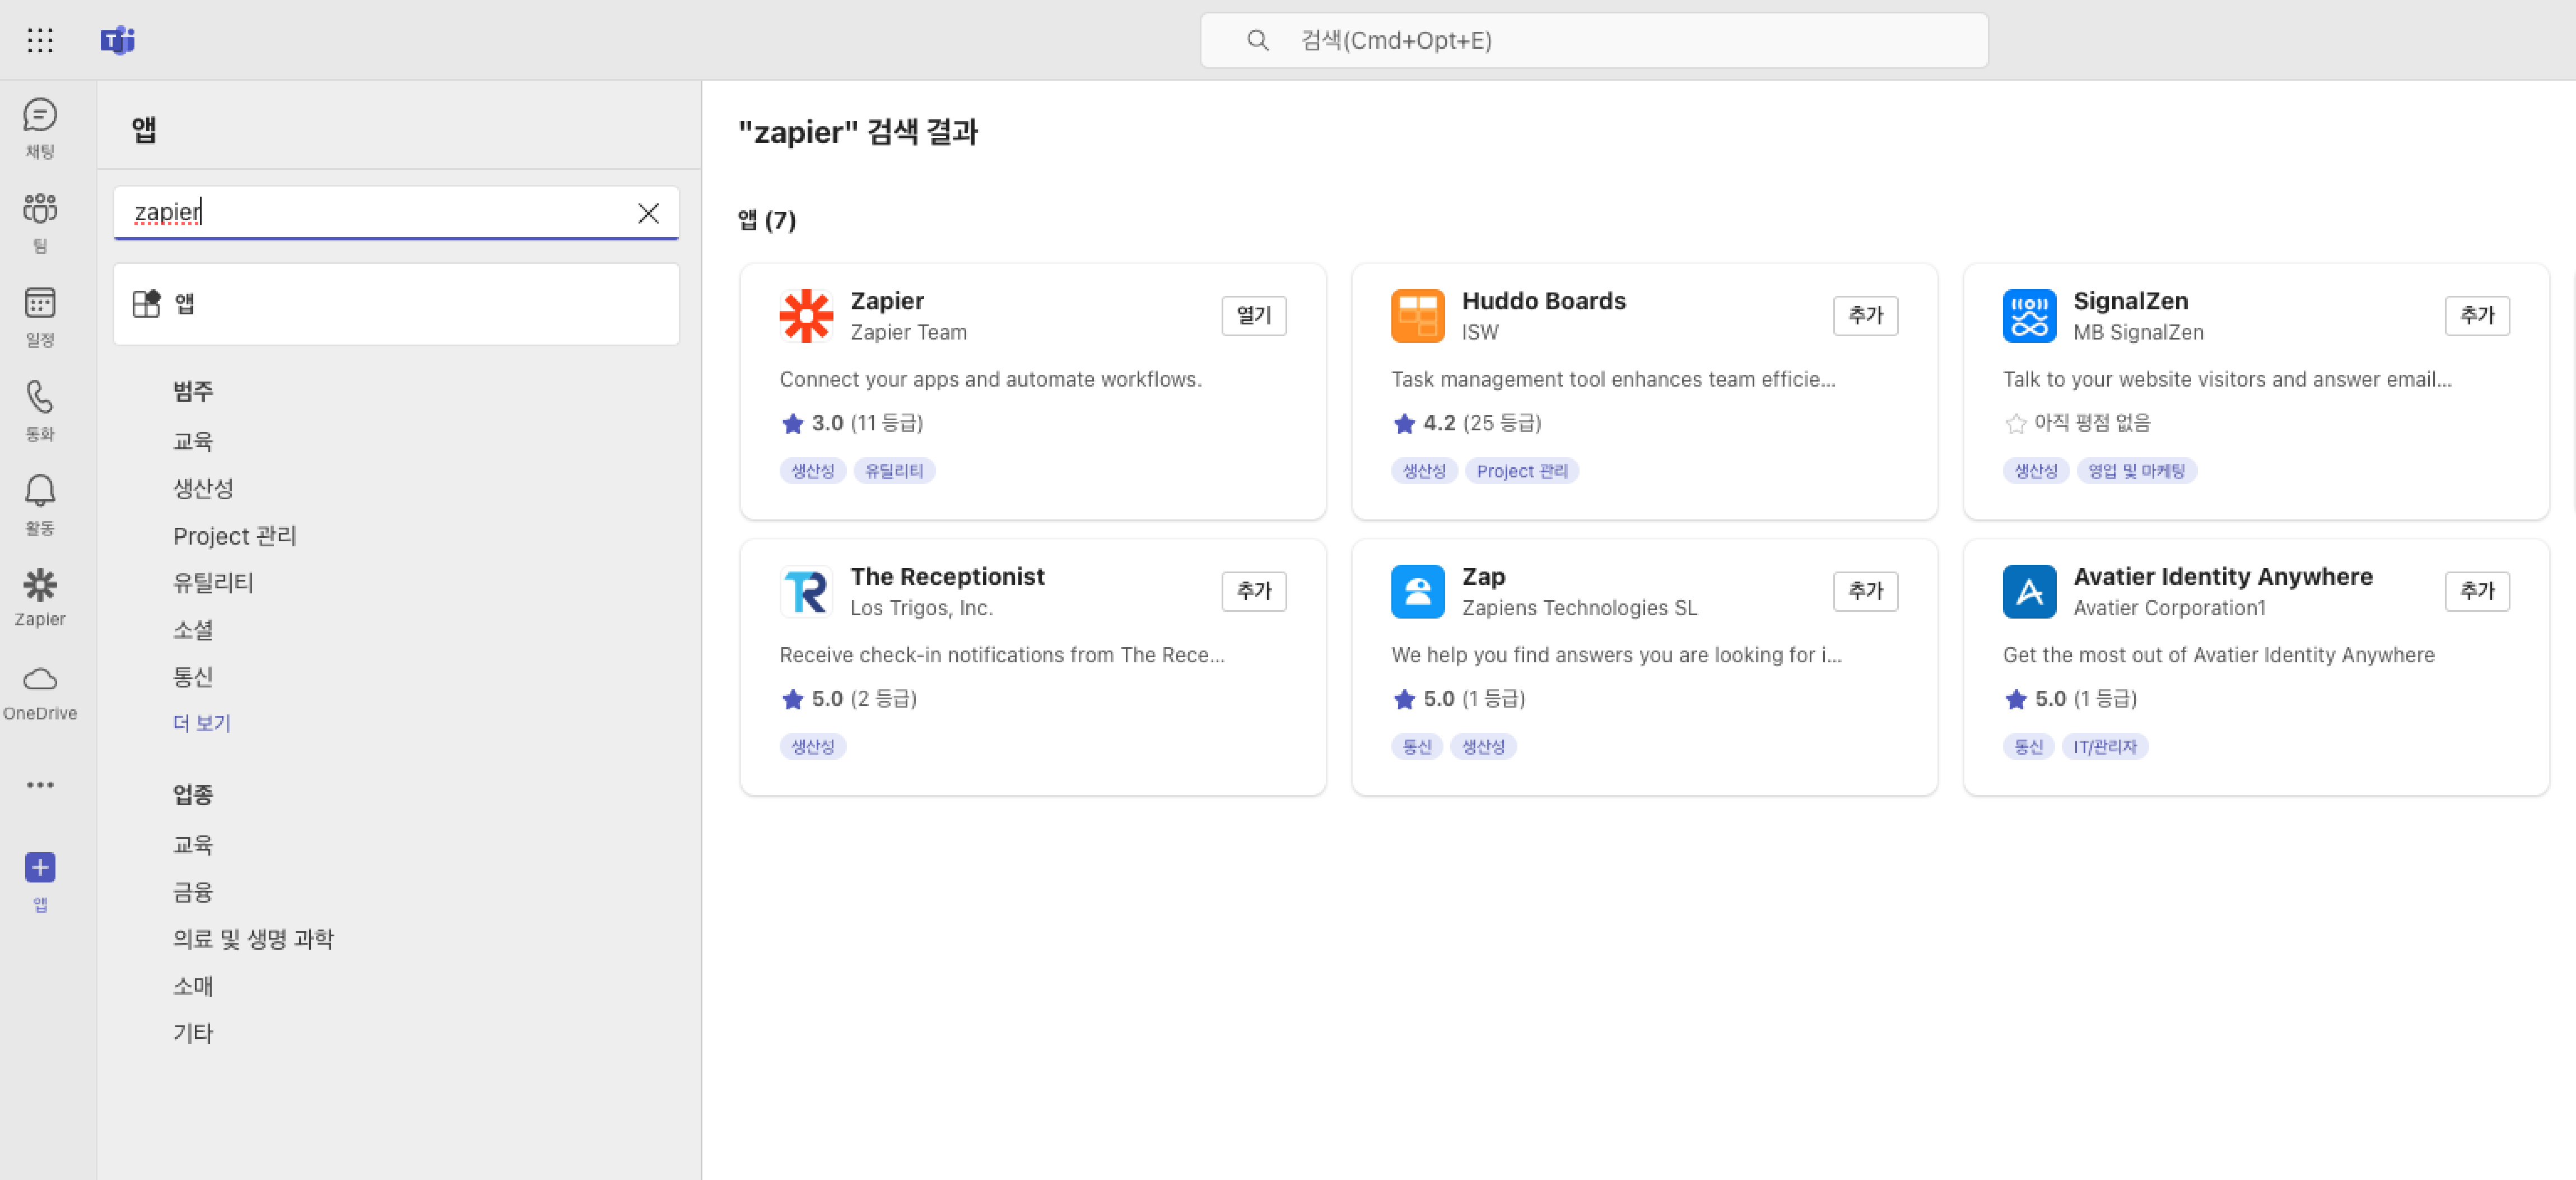Open the Calls (통화) sidebar icon

(39, 409)
